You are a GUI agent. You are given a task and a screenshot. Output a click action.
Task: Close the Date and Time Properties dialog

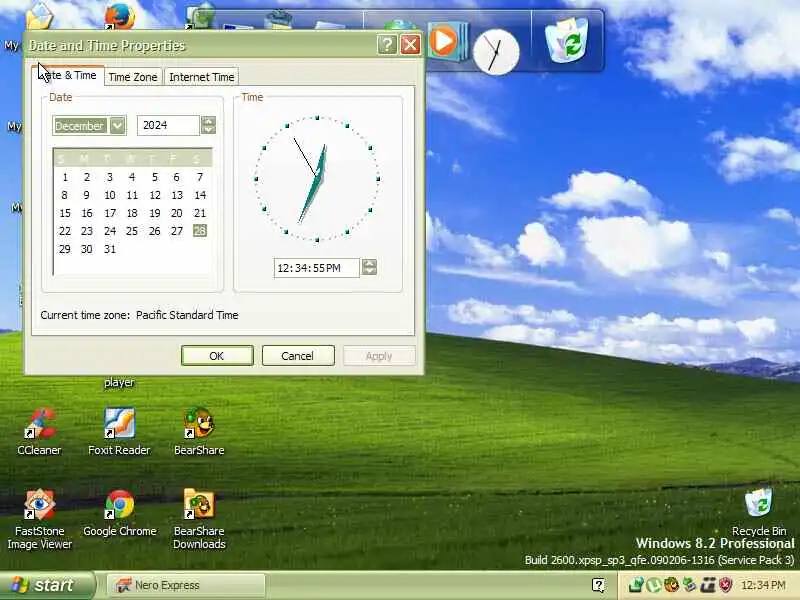pos(411,45)
